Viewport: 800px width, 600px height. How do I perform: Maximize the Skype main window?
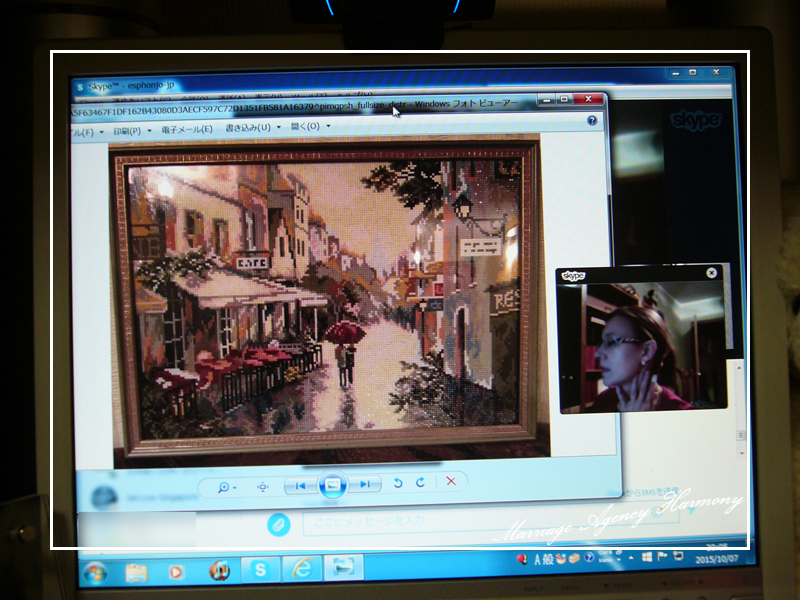point(692,73)
